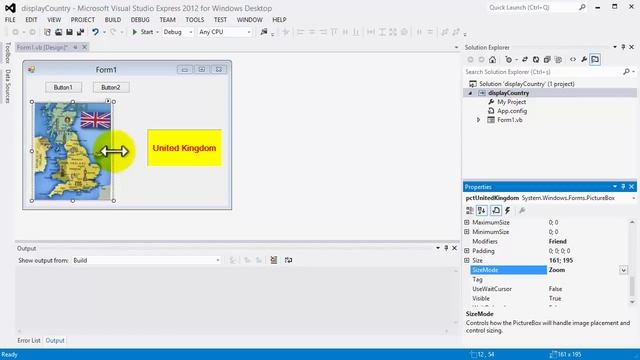Image resolution: width=640 pixels, height=360 pixels.
Task: Click the Save toolbar icon
Action: click(x=69, y=32)
